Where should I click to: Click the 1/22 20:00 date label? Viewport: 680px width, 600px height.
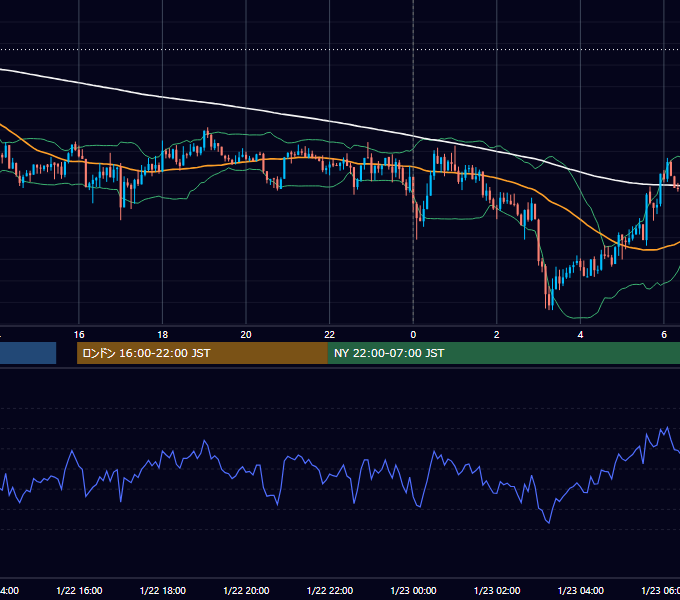coord(246,590)
